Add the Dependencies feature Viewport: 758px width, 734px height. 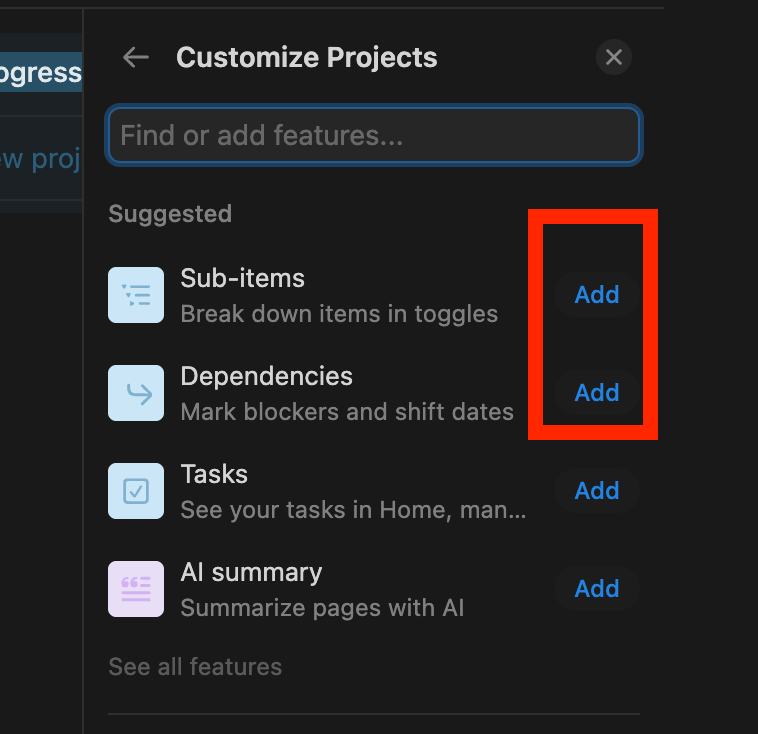click(596, 393)
